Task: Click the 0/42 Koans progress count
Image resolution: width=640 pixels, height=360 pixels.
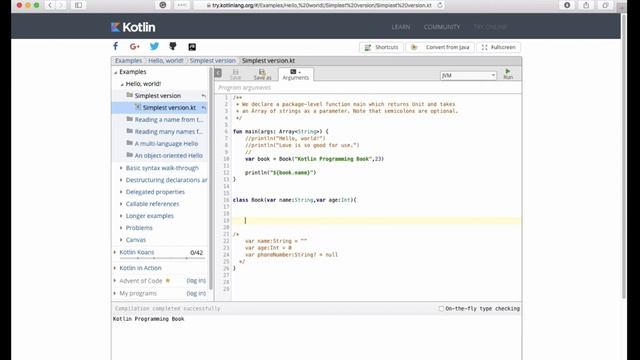Action: [196, 253]
